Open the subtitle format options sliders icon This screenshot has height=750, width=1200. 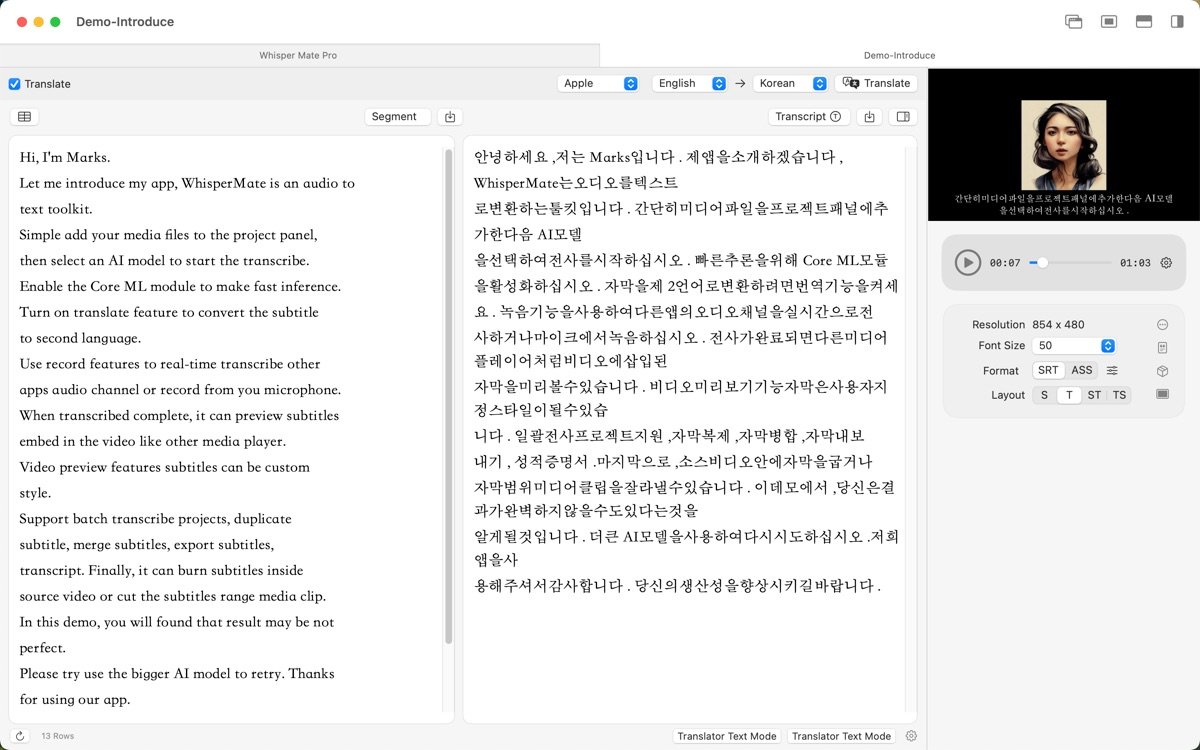(x=1112, y=371)
